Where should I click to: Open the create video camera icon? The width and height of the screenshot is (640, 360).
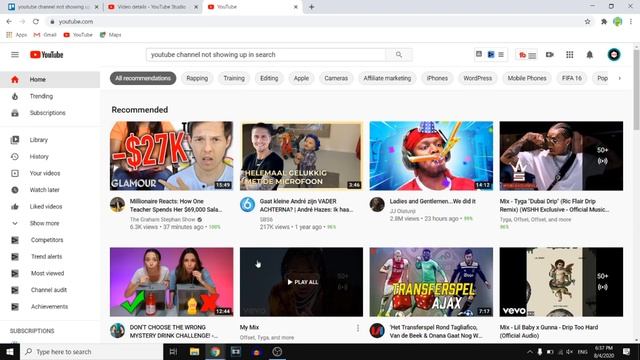550,54
